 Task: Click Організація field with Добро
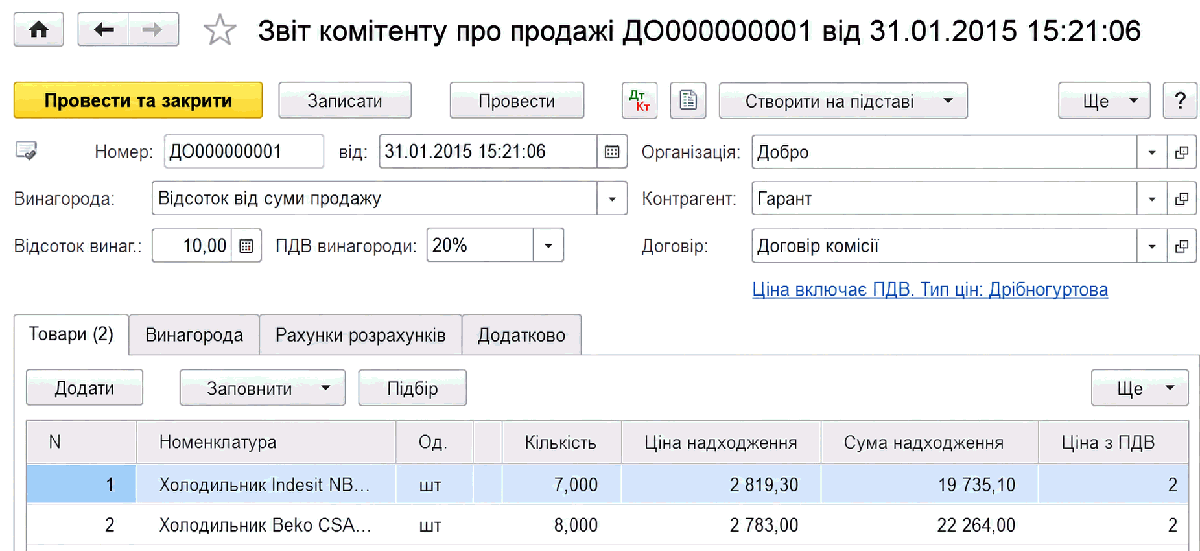(x=945, y=152)
